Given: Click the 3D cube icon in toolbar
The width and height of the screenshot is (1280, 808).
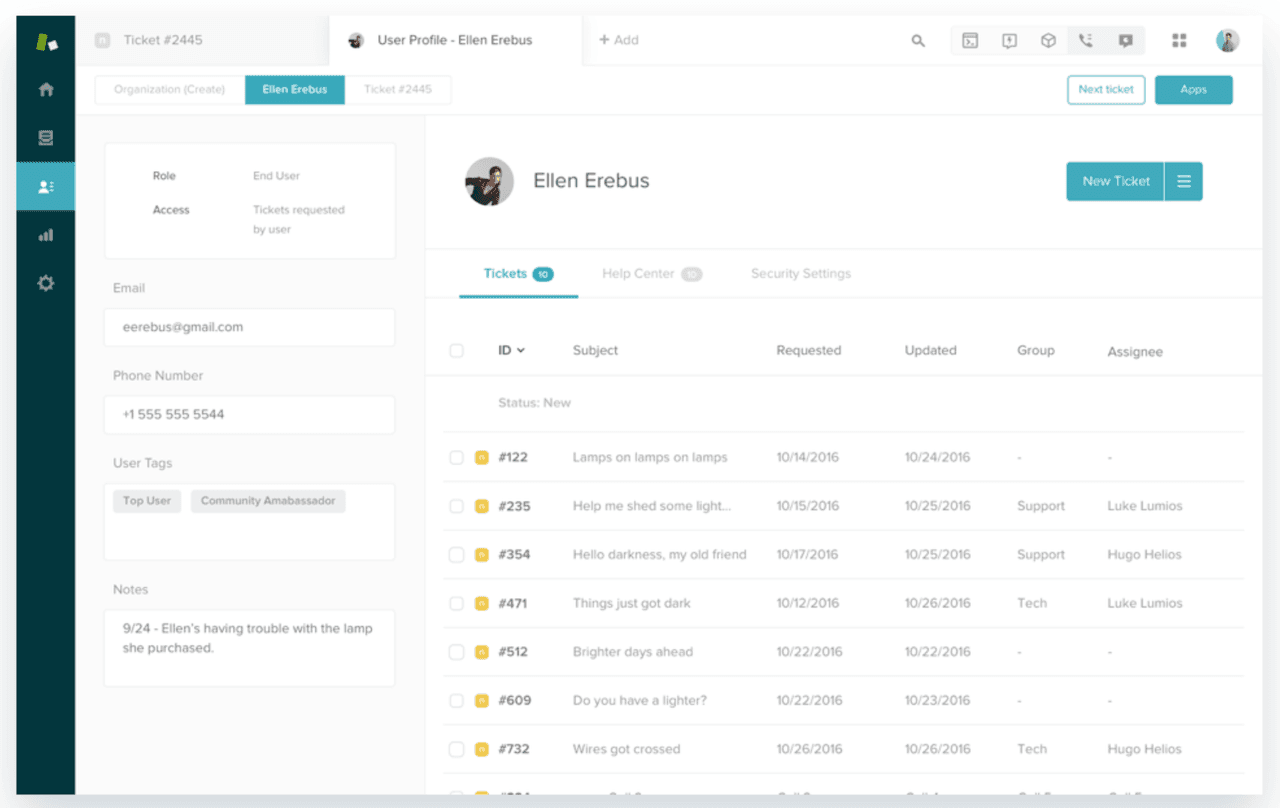Looking at the screenshot, I should [x=1048, y=41].
